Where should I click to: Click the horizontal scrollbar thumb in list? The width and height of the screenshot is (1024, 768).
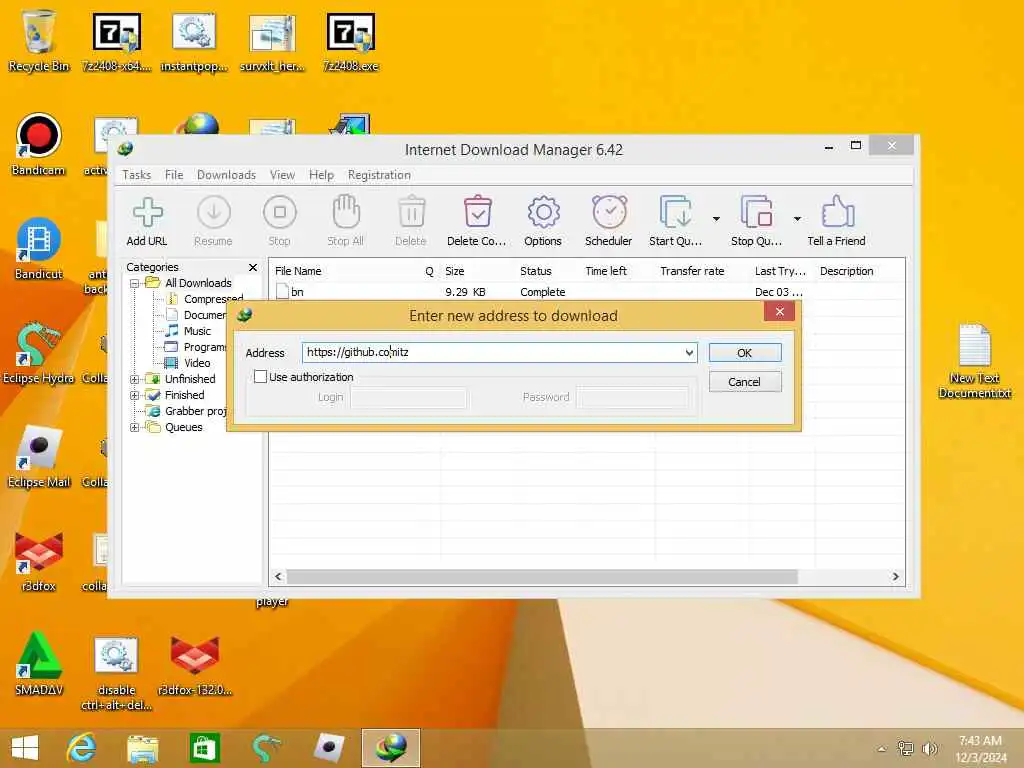click(542, 577)
